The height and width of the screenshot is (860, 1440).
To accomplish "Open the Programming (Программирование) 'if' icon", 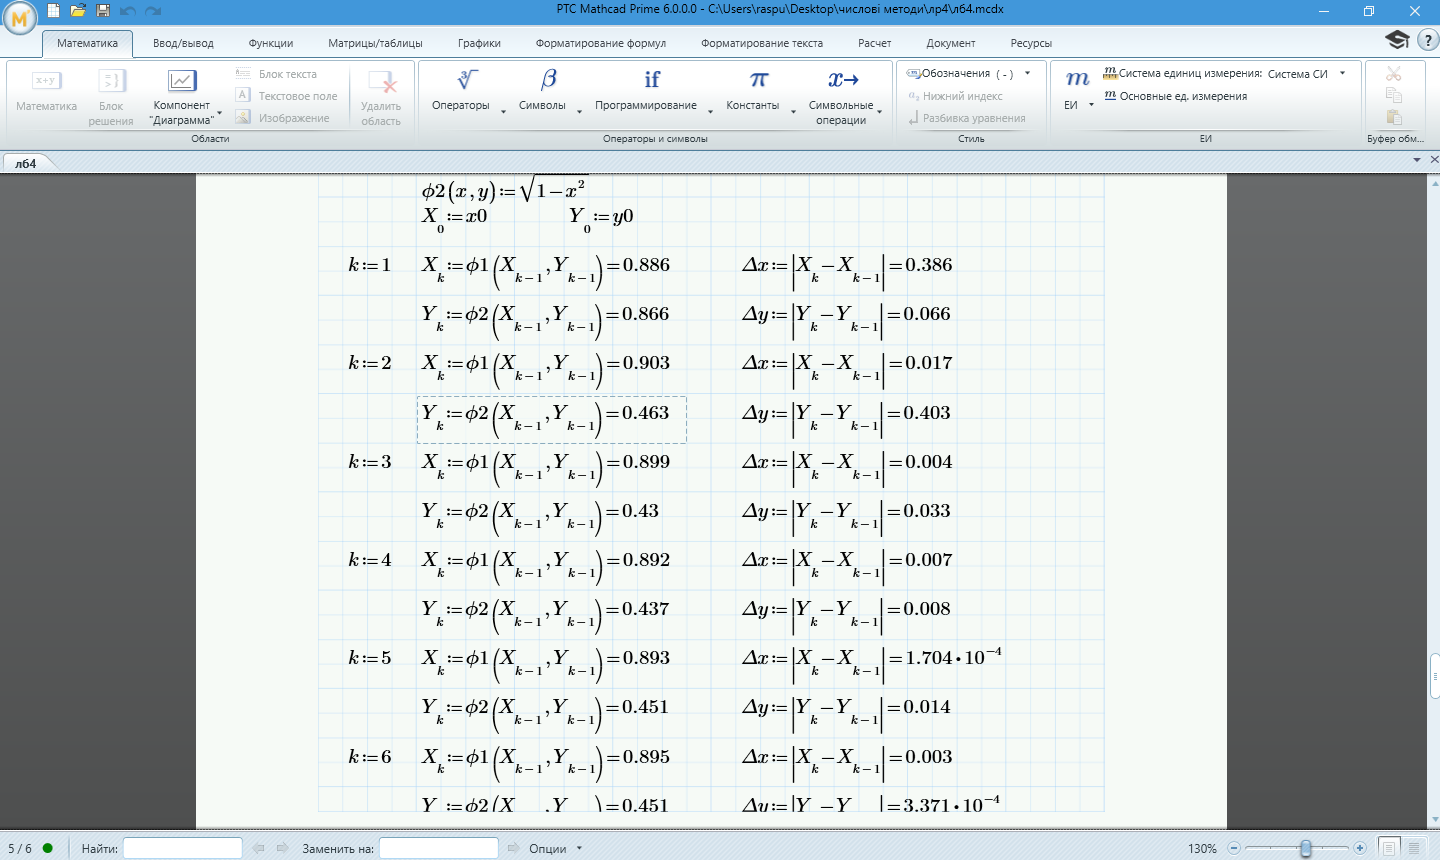I will 652,80.
